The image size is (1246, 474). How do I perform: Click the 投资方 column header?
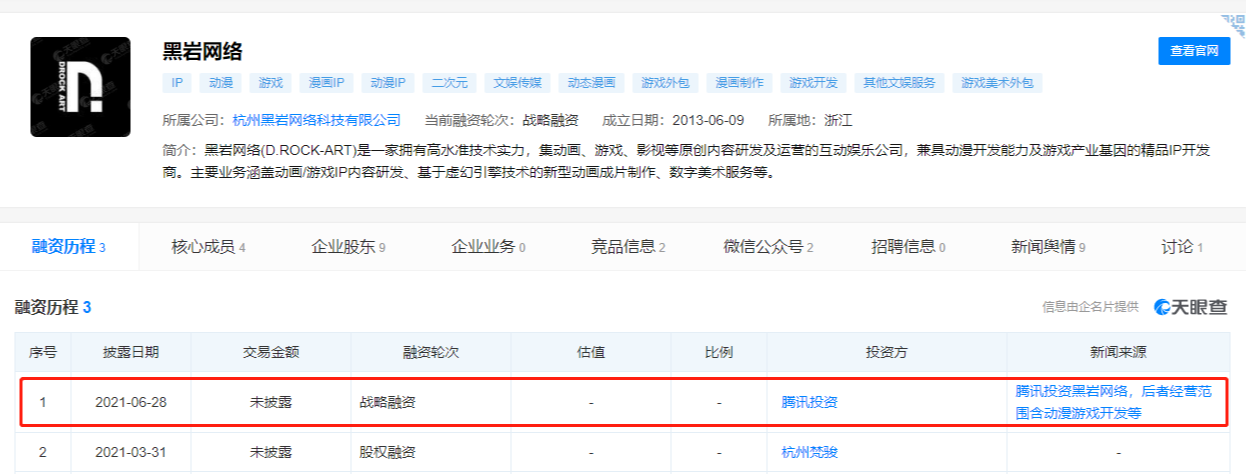887,352
